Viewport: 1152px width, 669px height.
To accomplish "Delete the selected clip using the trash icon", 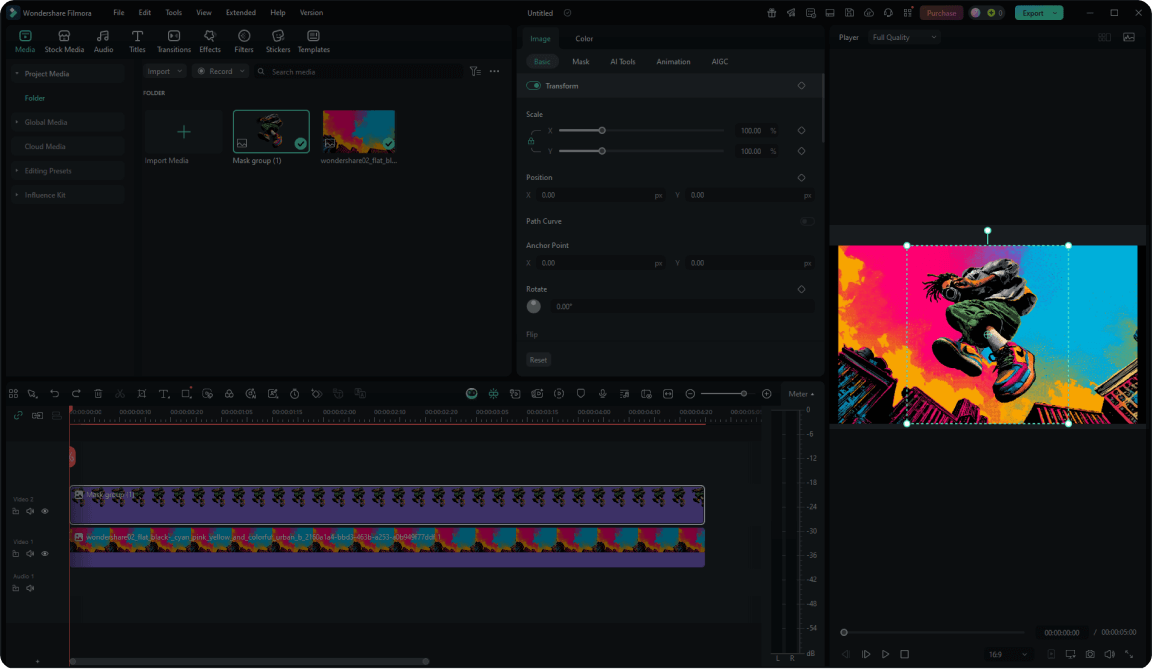I will 98,394.
